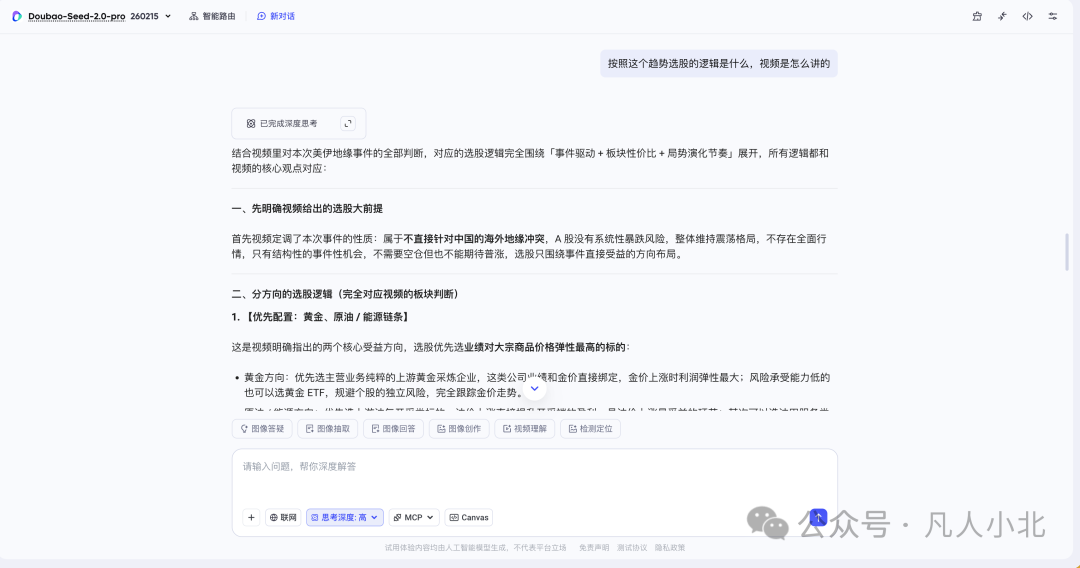This screenshot has width=1080, height=568.
Task: Click the chat vertical scrollbar thumb
Action: (1067, 252)
